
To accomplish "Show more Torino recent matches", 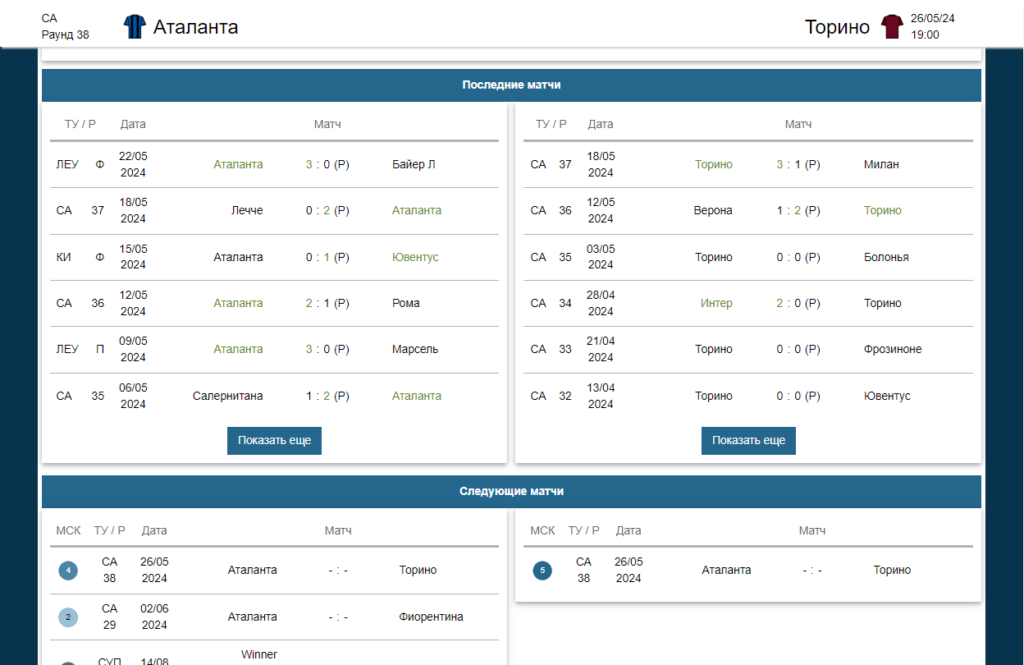I will [748, 440].
